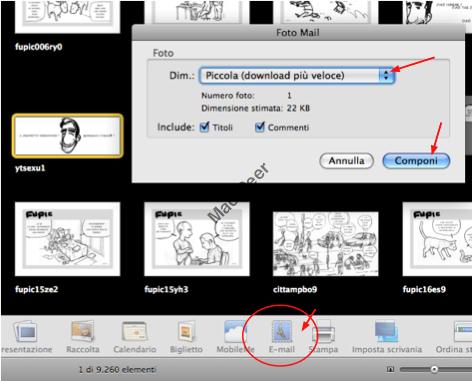Click the Foto Mail dialog title
Screen dimensions: 472x381
pyautogui.click(x=298, y=33)
